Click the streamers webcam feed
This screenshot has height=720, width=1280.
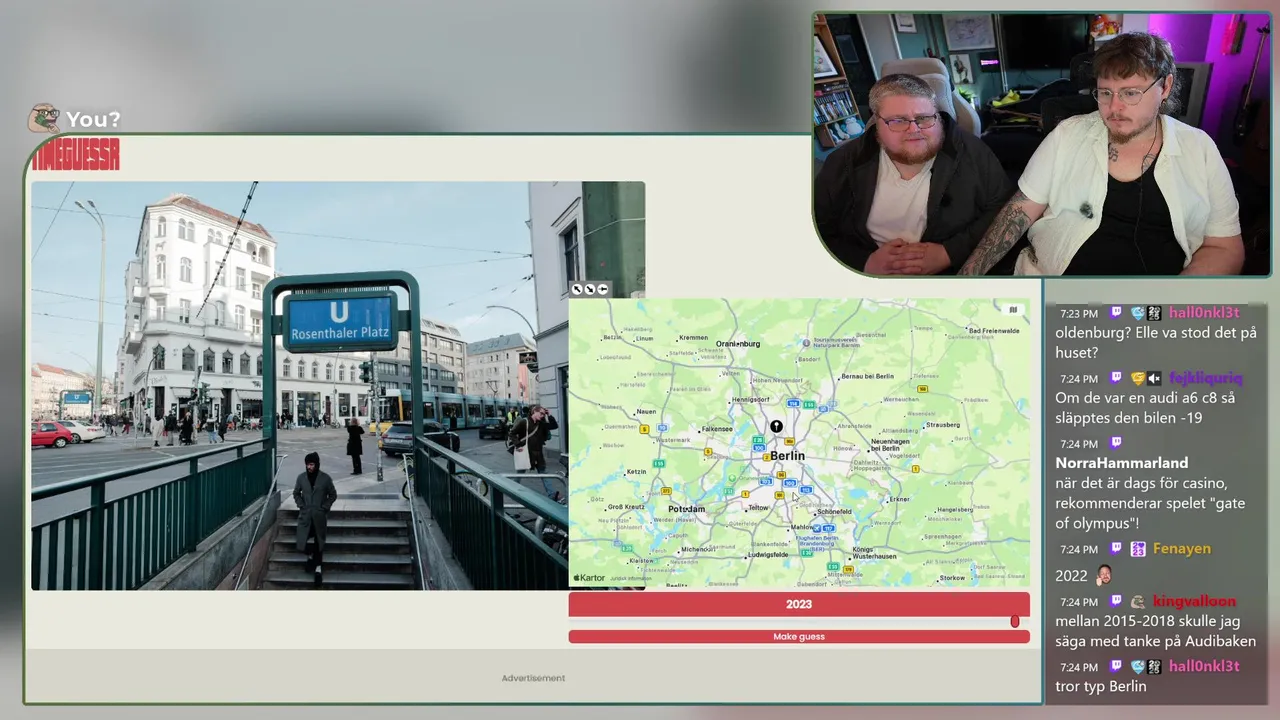(1041, 145)
